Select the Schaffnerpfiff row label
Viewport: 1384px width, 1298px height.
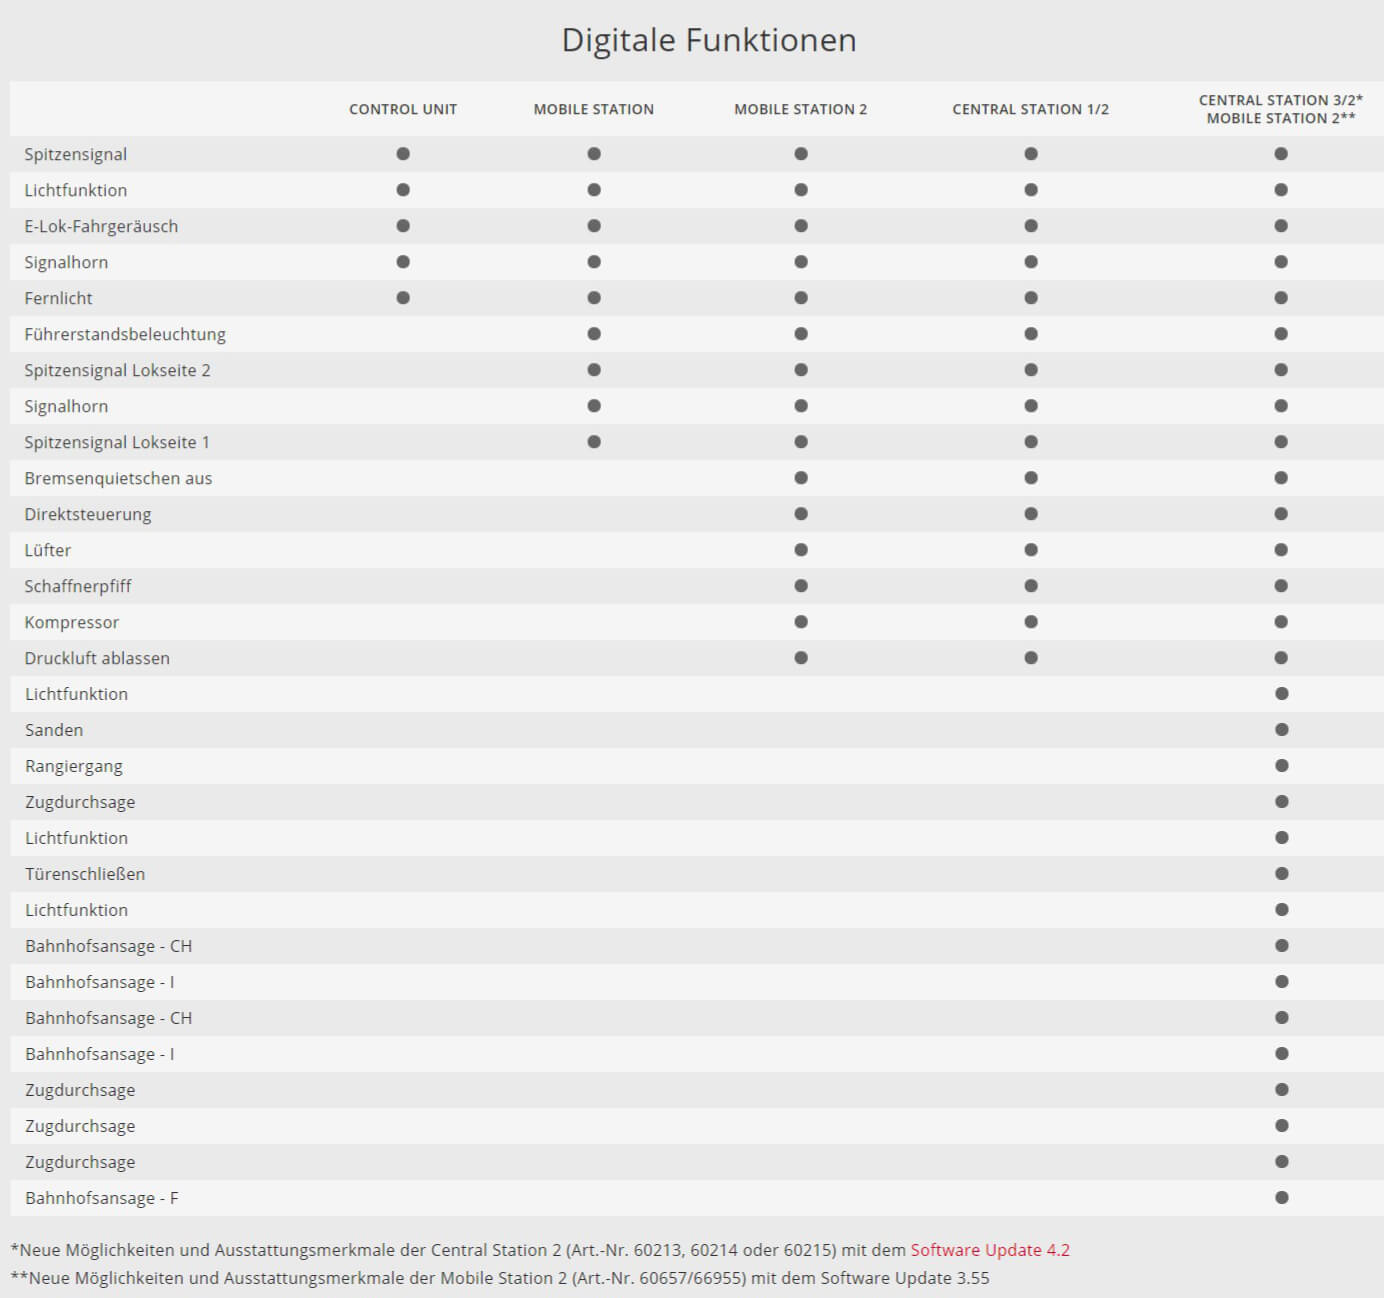(x=78, y=586)
